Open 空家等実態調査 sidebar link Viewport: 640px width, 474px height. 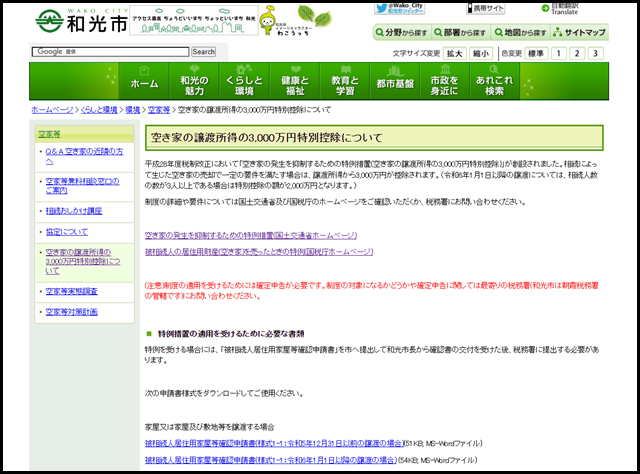(x=71, y=292)
